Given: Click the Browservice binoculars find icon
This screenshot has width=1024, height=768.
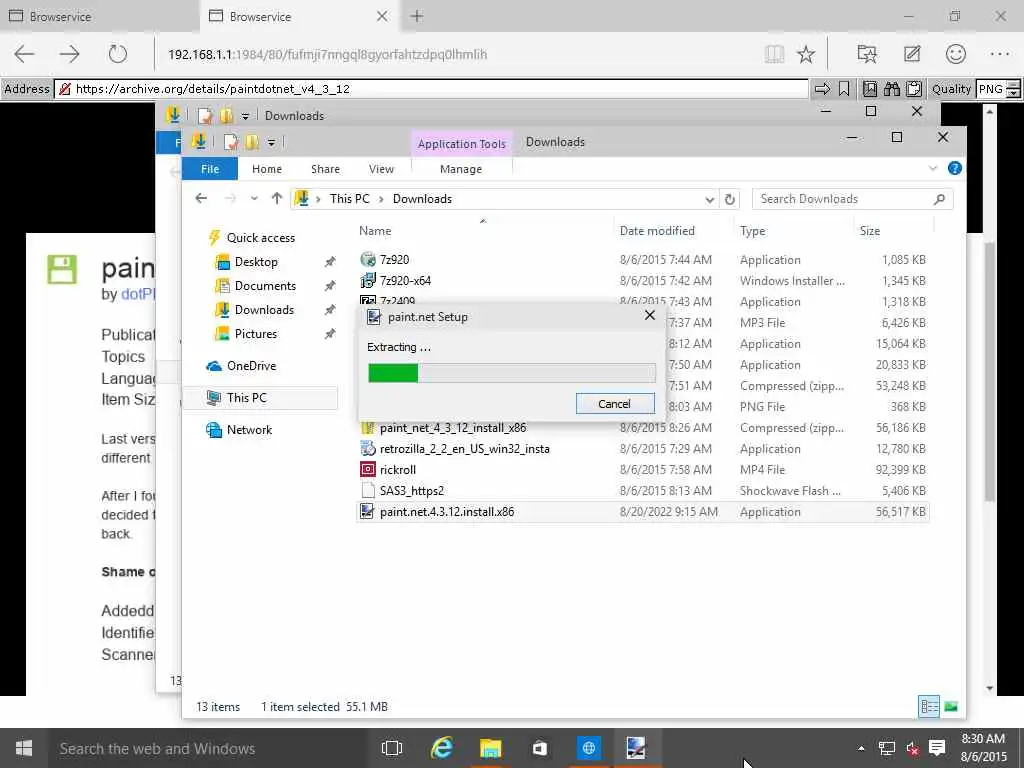Looking at the screenshot, I should pos(891,89).
